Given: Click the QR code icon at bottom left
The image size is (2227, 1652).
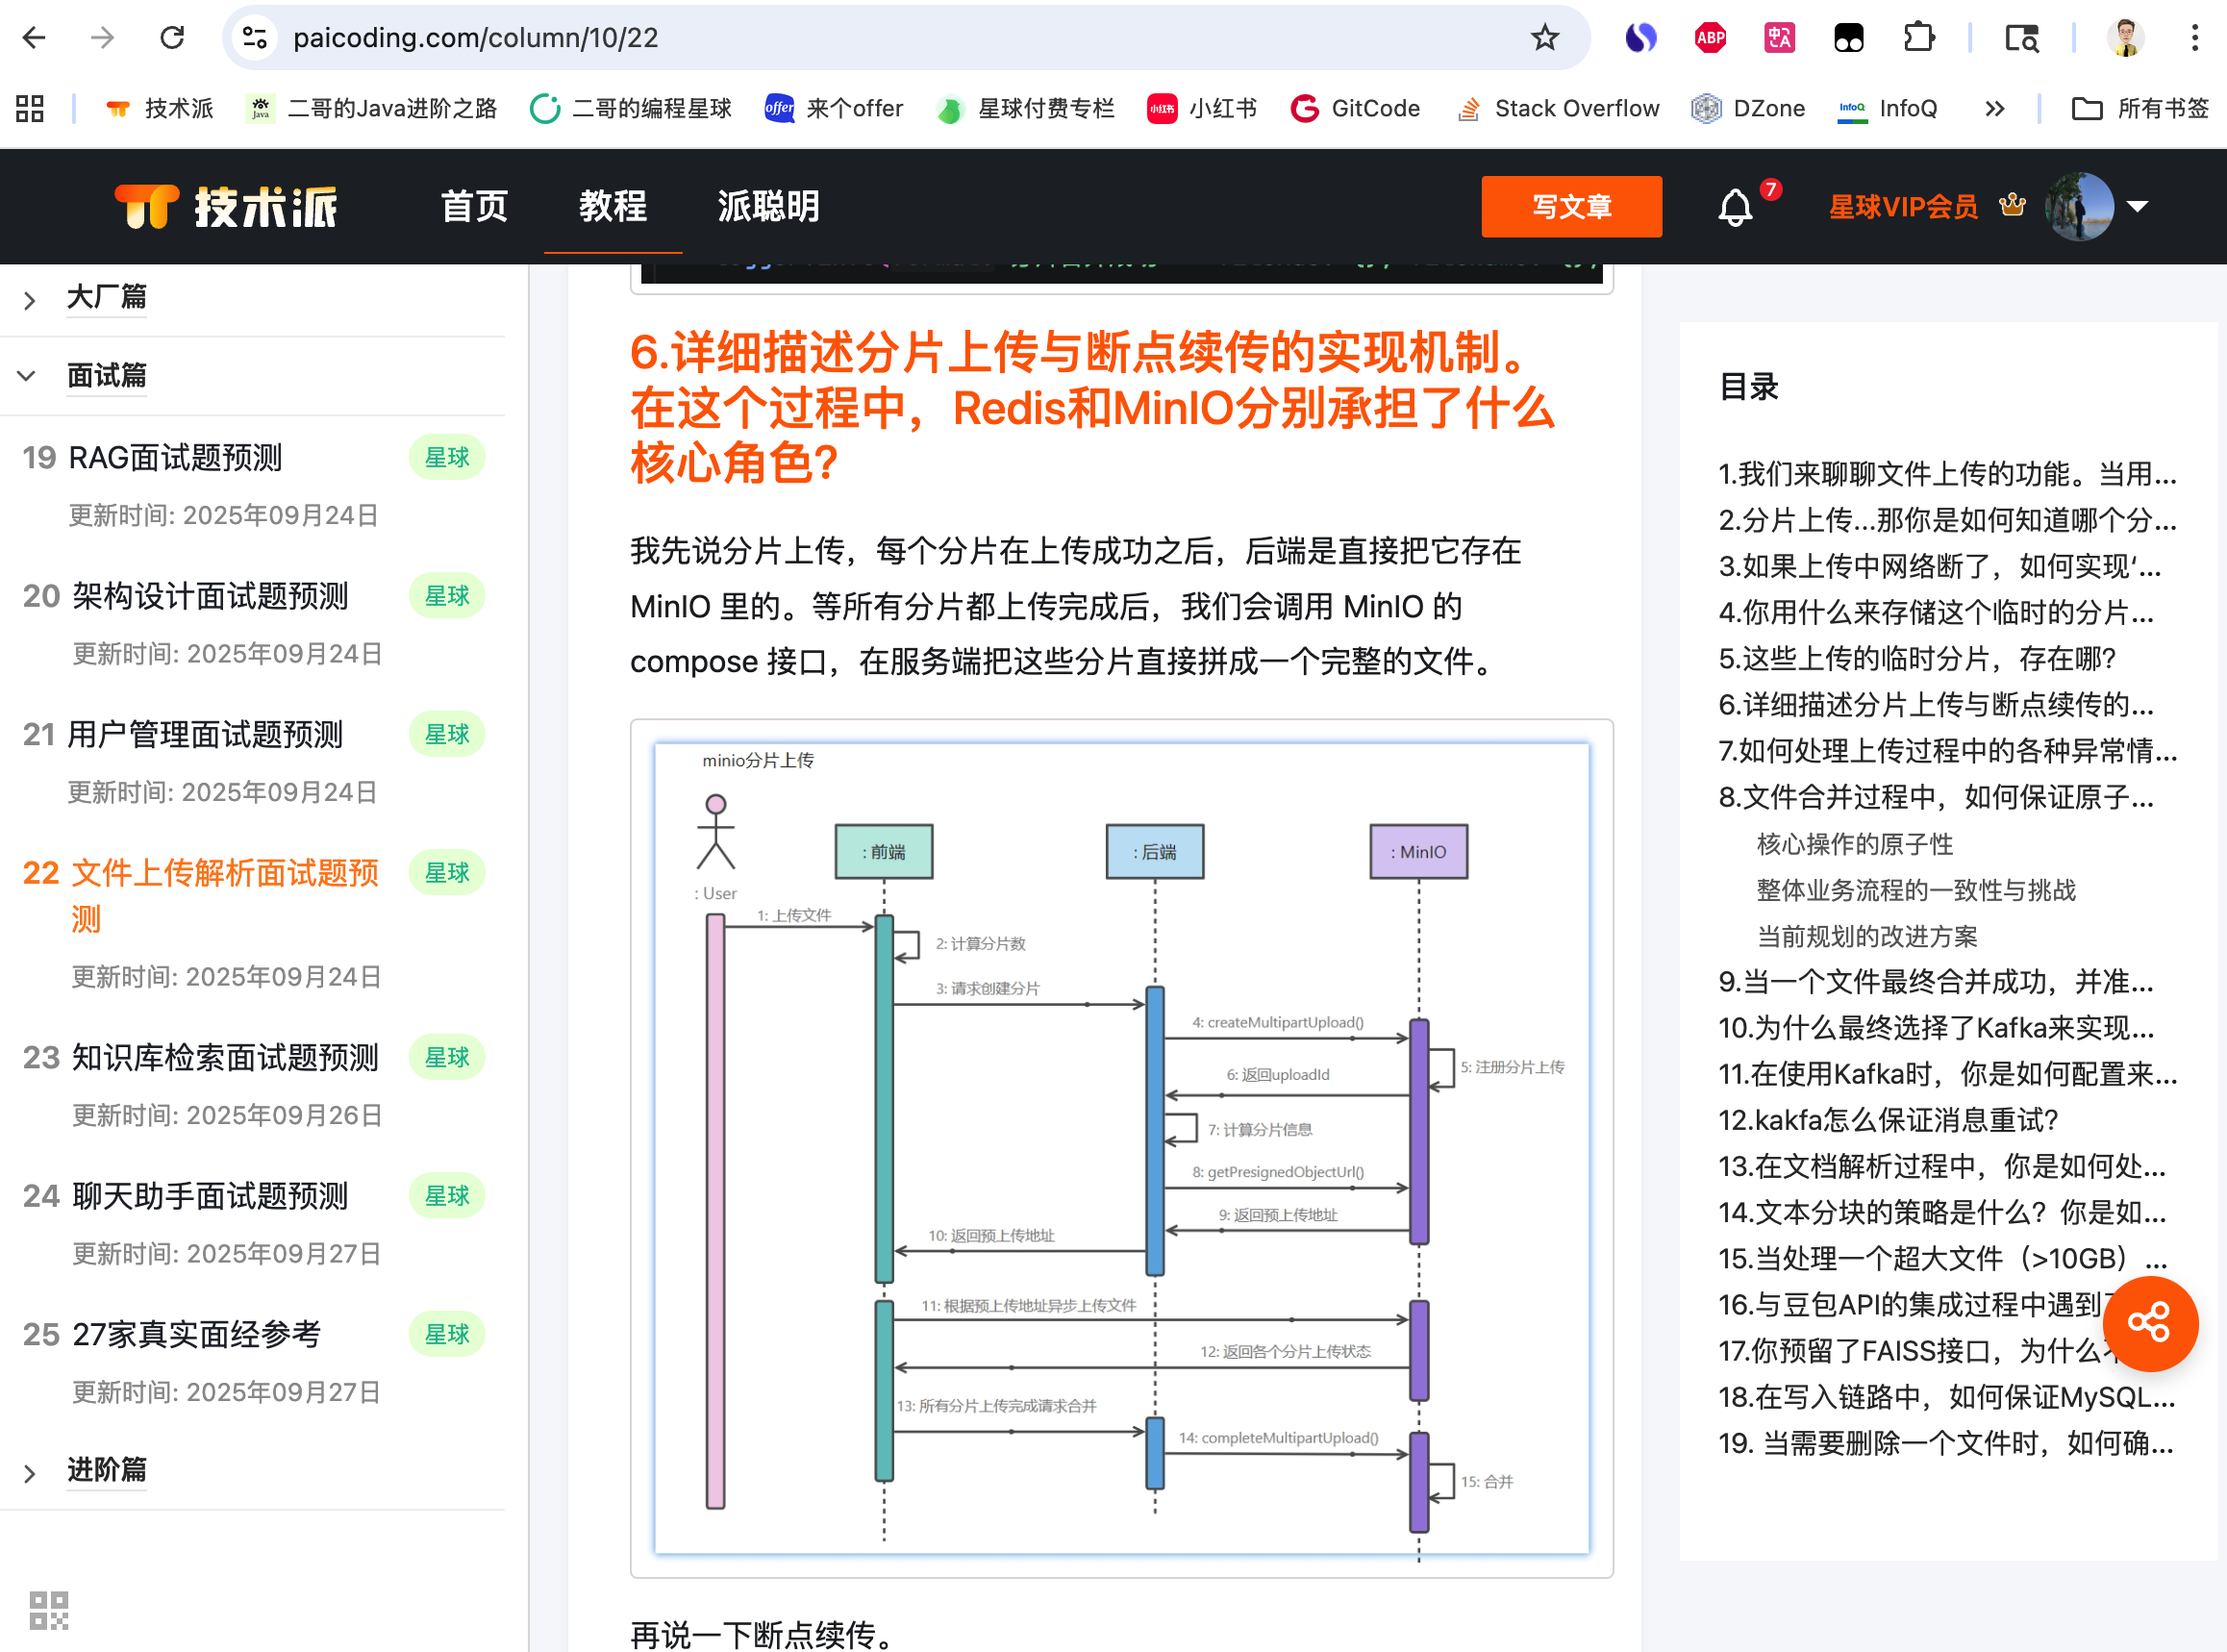Looking at the screenshot, I should click(x=48, y=1610).
